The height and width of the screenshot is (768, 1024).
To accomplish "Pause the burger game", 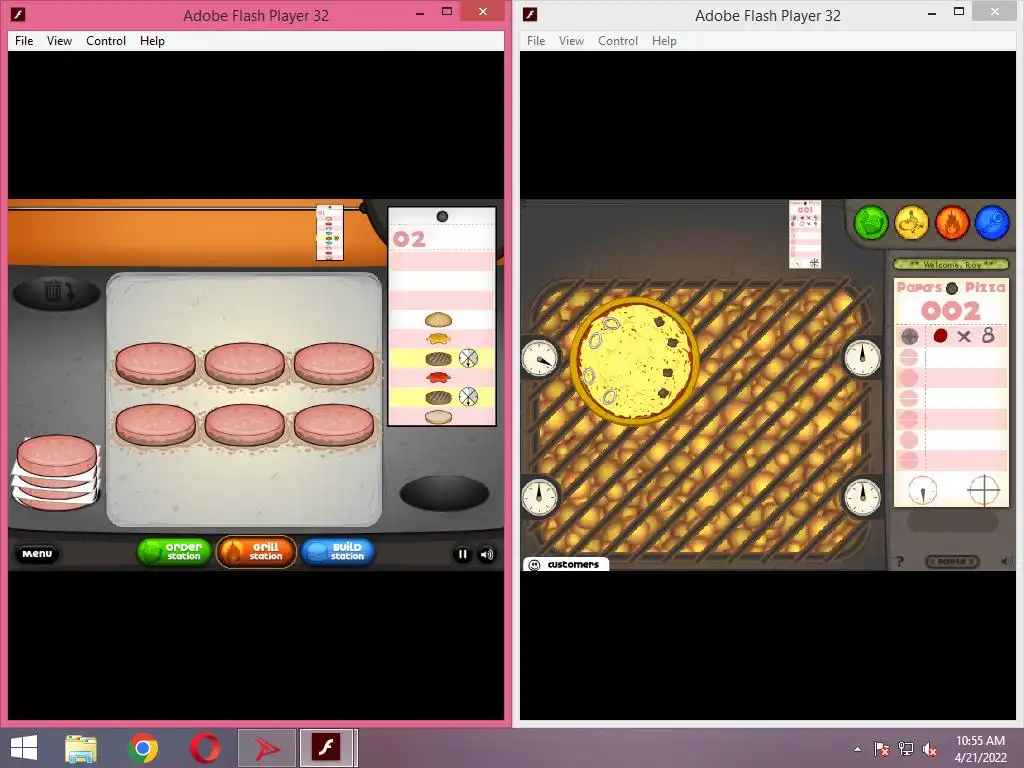I will tap(462, 554).
